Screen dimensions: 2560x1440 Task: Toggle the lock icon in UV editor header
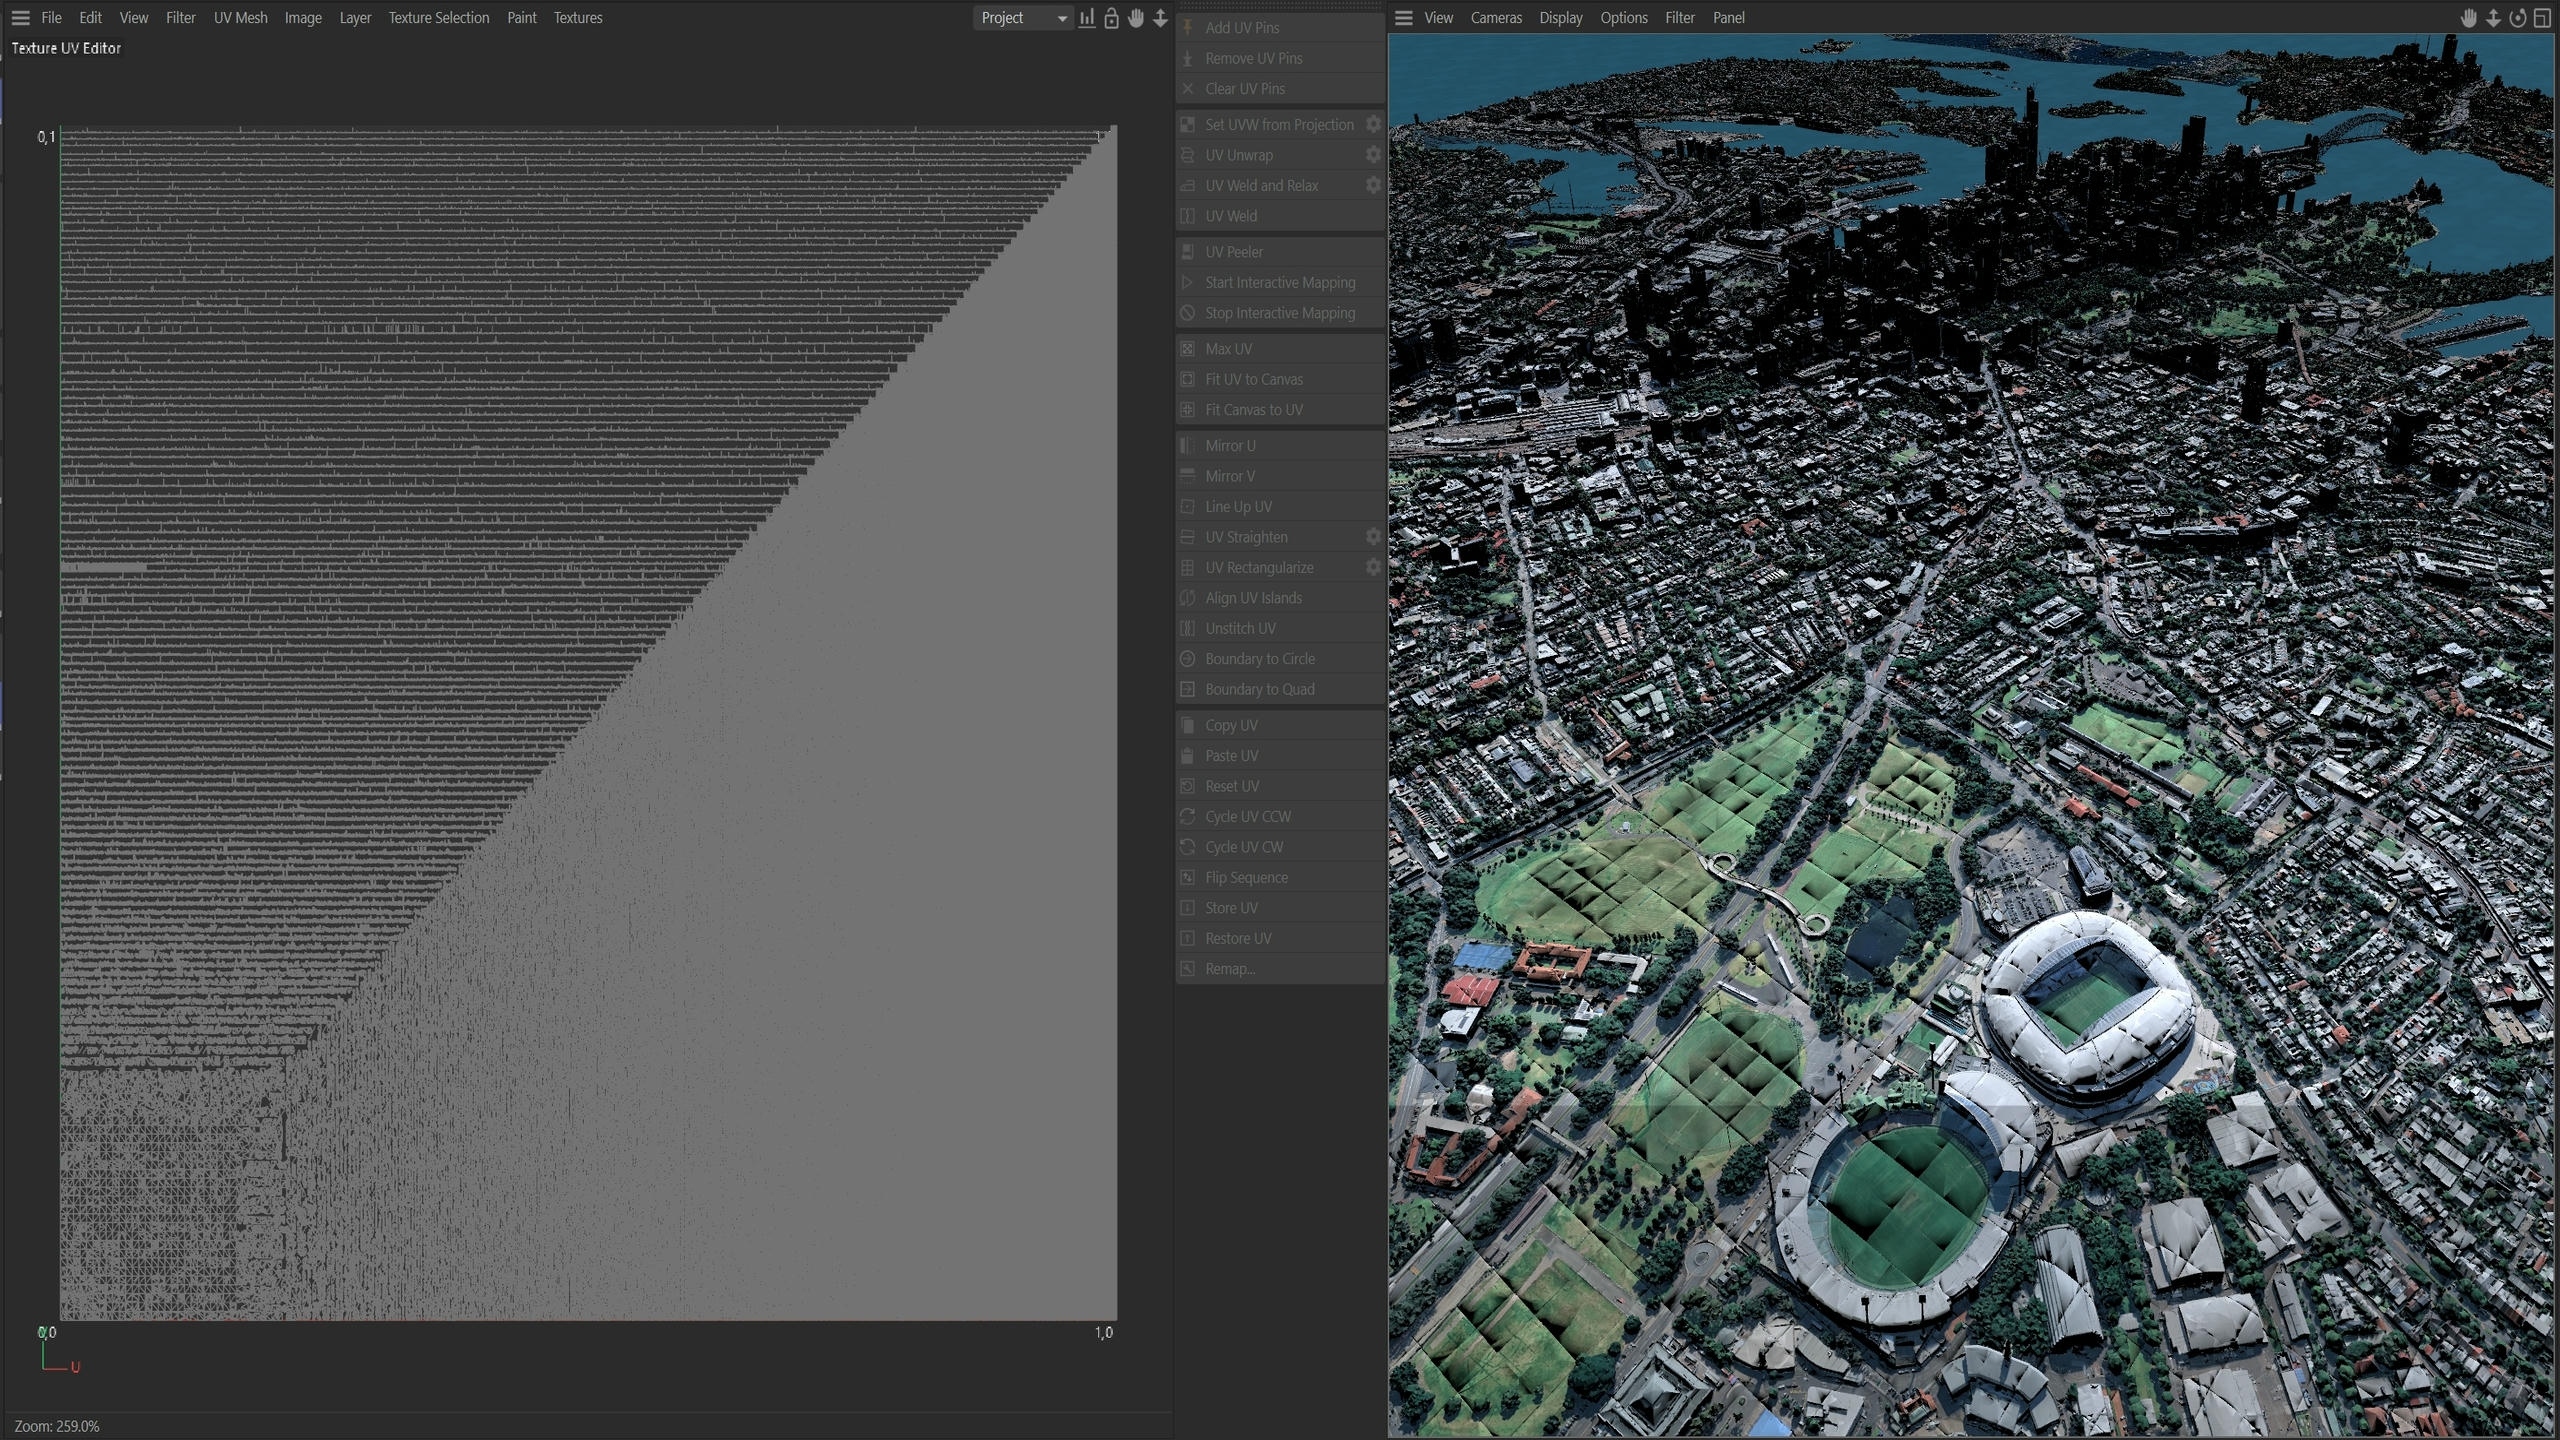(x=1111, y=18)
